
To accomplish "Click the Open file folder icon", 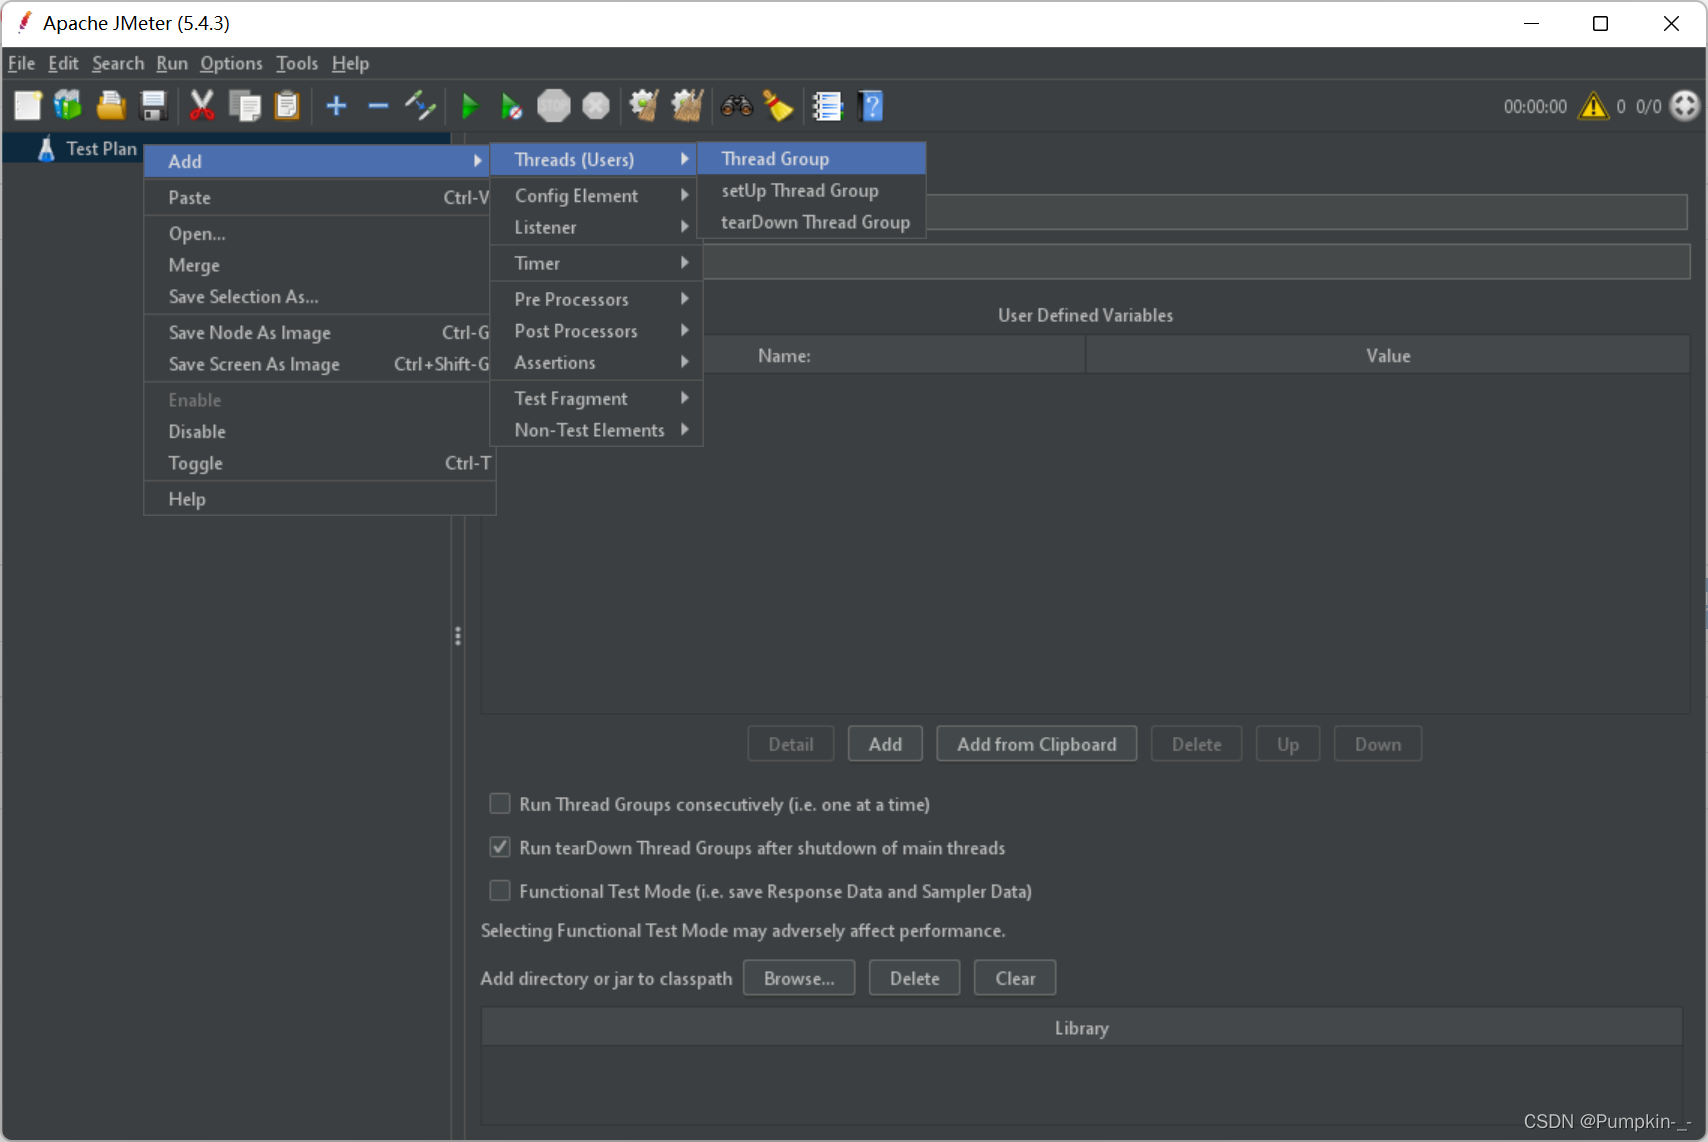I will [111, 105].
